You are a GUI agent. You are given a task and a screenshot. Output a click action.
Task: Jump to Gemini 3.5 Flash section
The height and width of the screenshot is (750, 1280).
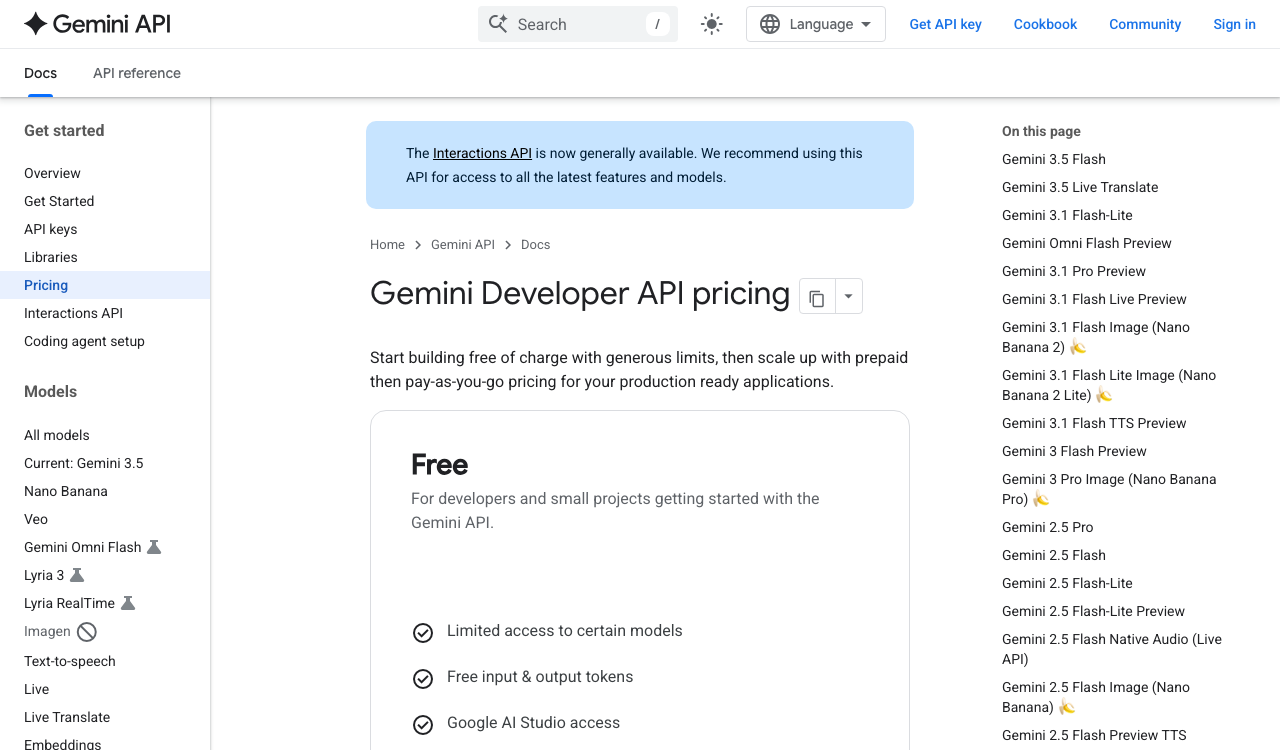click(1054, 159)
